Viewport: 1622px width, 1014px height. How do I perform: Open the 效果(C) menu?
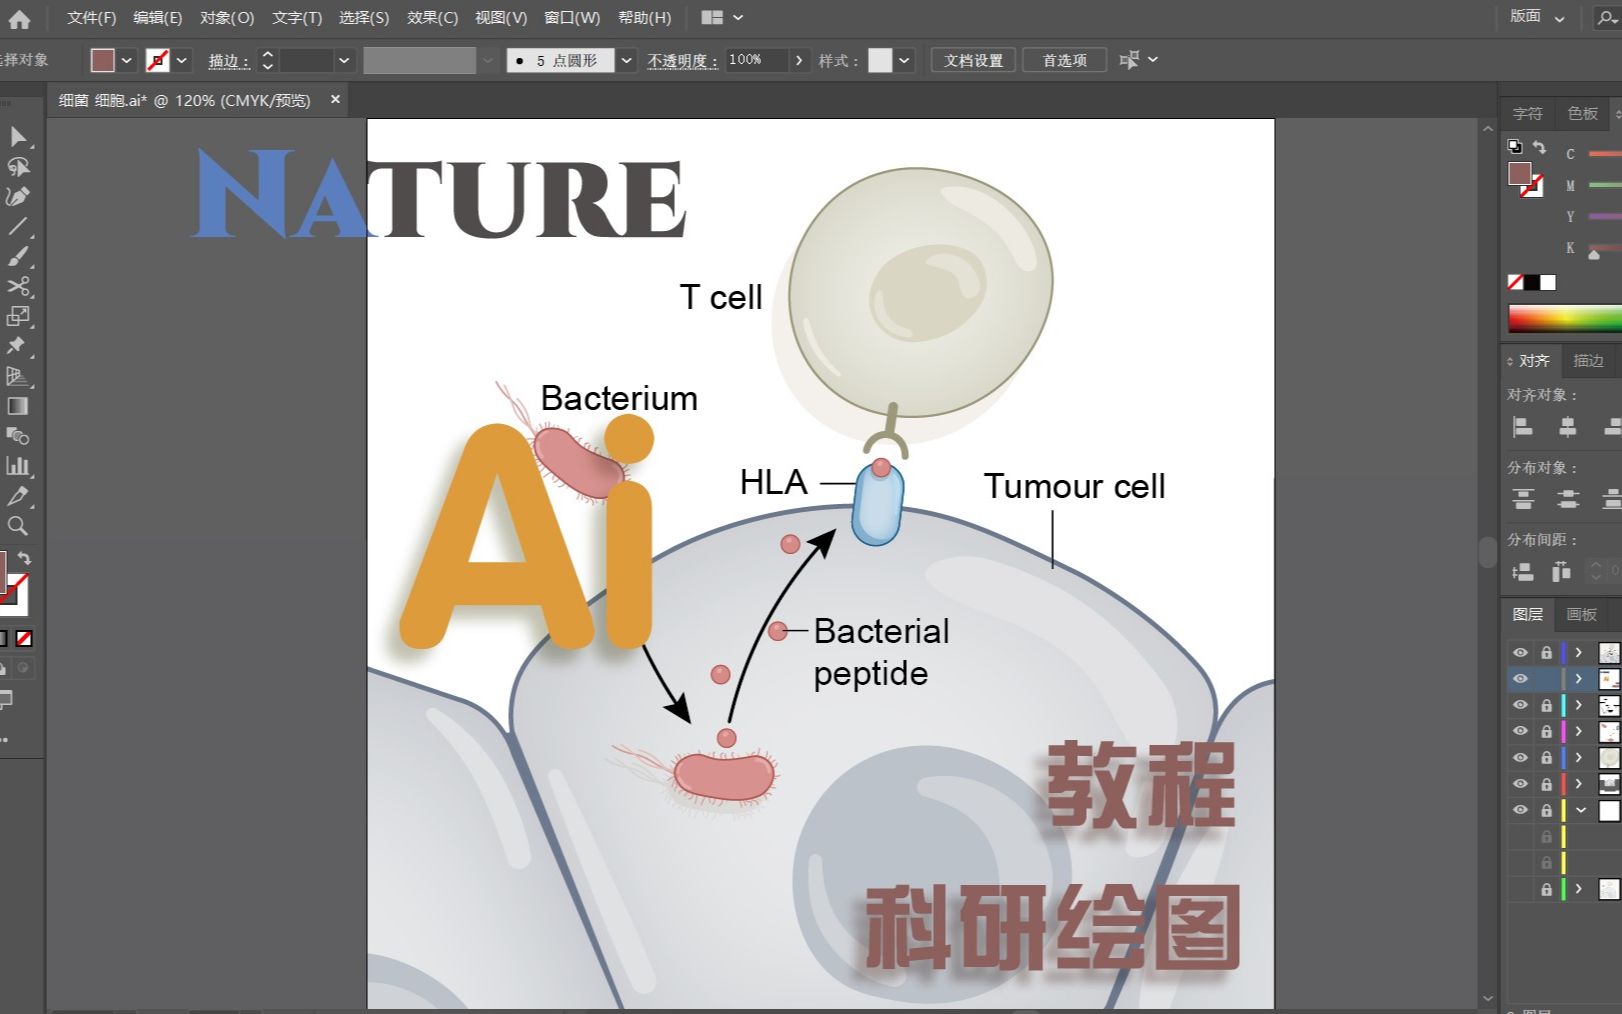(x=432, y=18)
